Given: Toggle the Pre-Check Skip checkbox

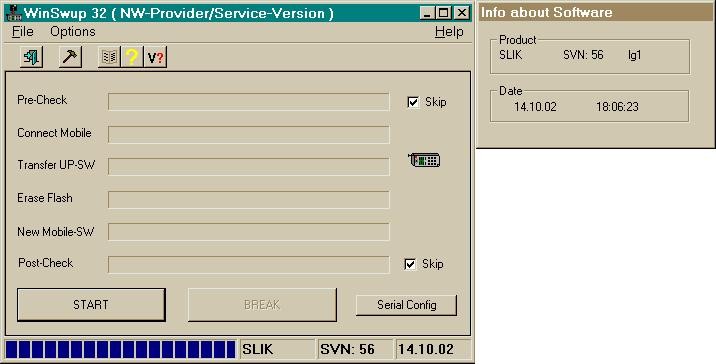Looking at the screenshot, I should (413, 102).
